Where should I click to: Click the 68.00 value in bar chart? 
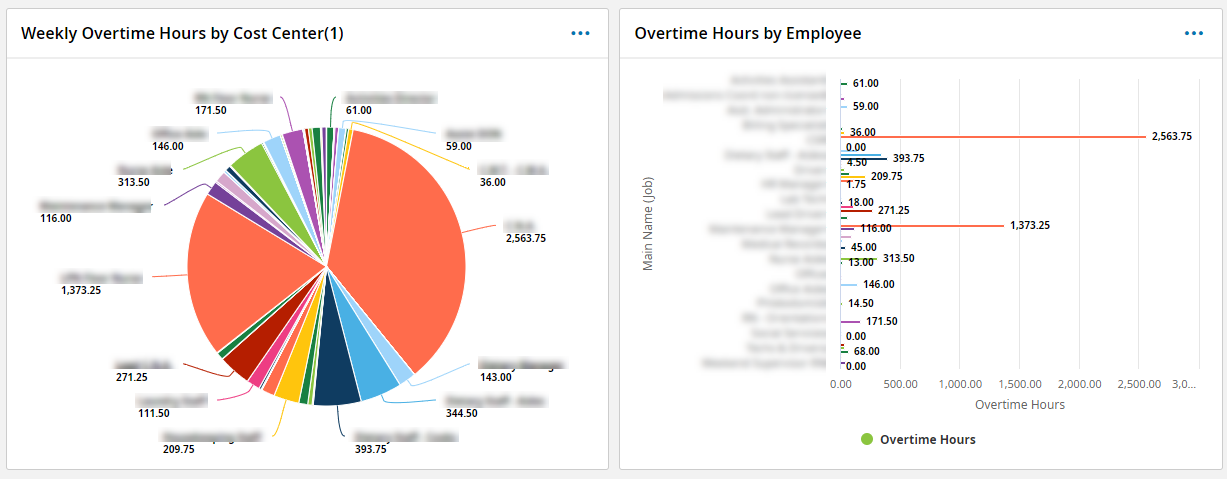[867, 351]
